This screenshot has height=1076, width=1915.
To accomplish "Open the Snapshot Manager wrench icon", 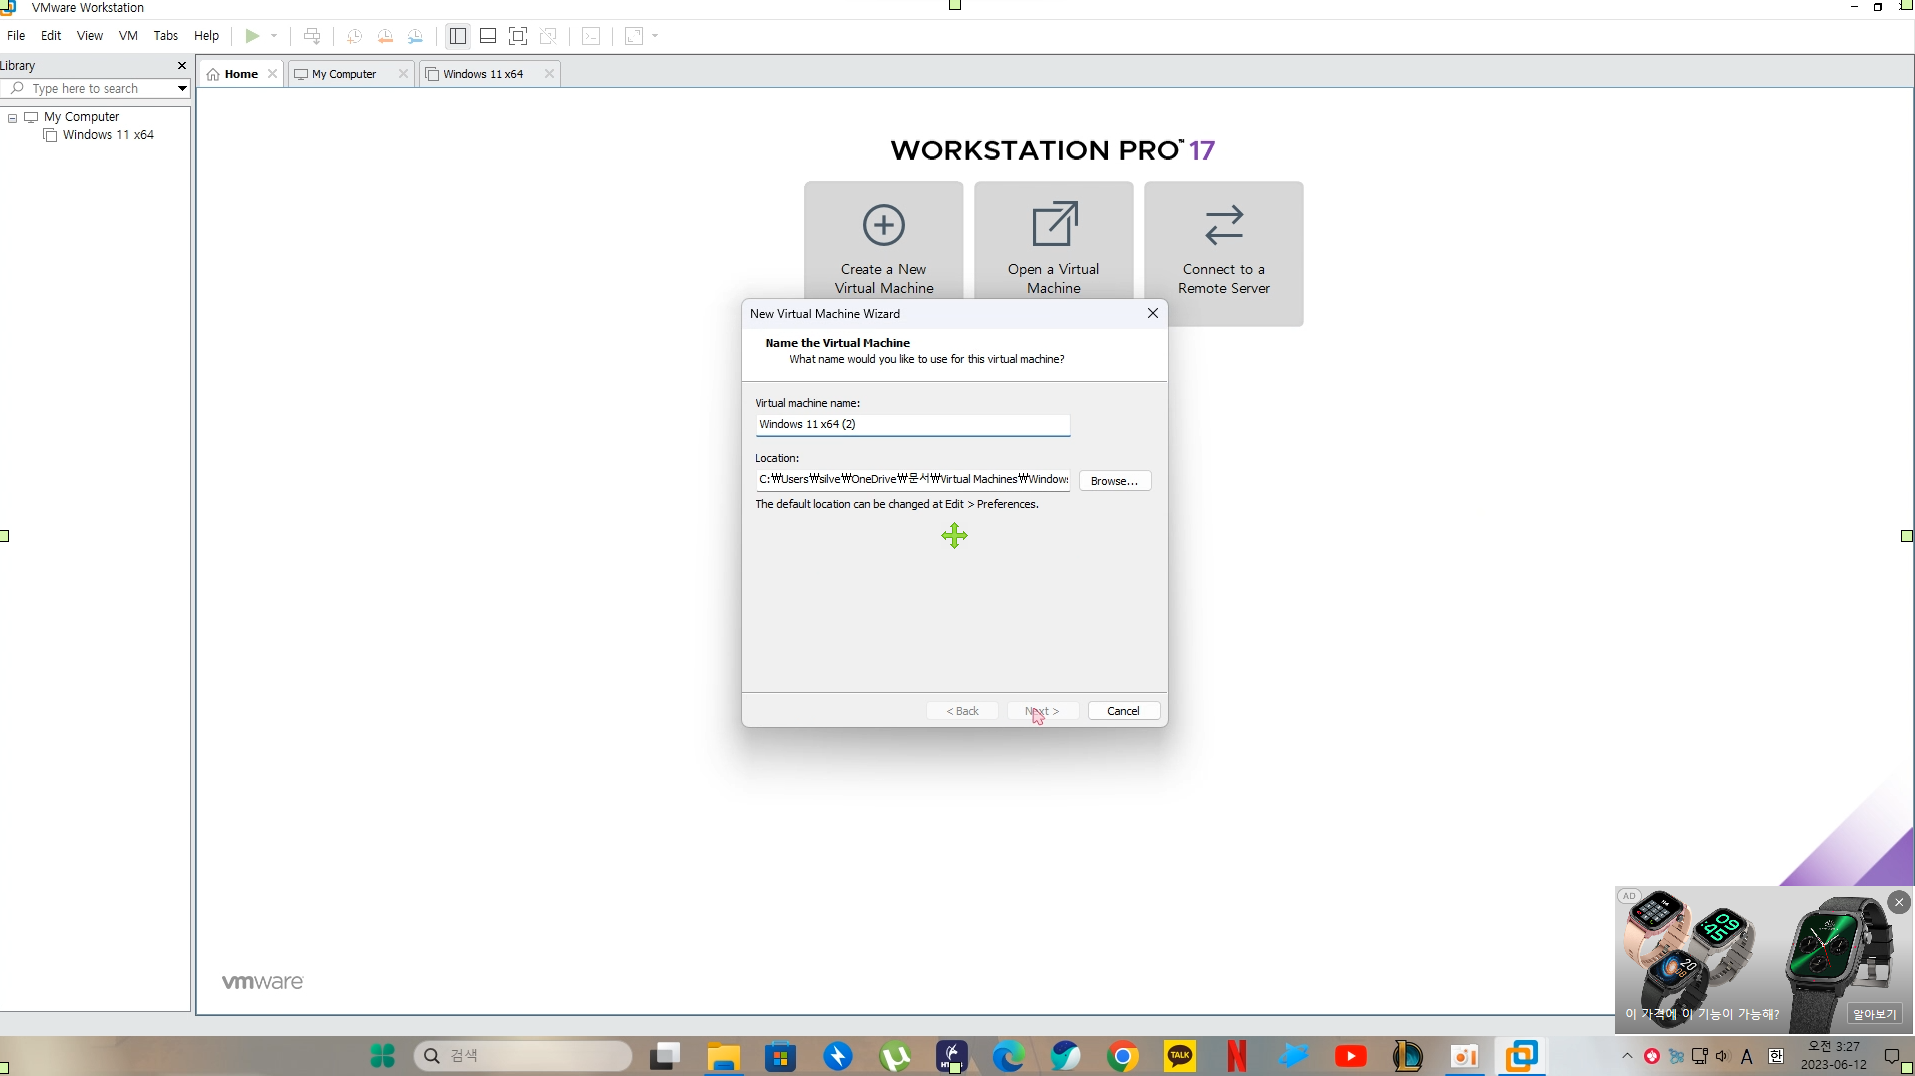I will 415,36.
